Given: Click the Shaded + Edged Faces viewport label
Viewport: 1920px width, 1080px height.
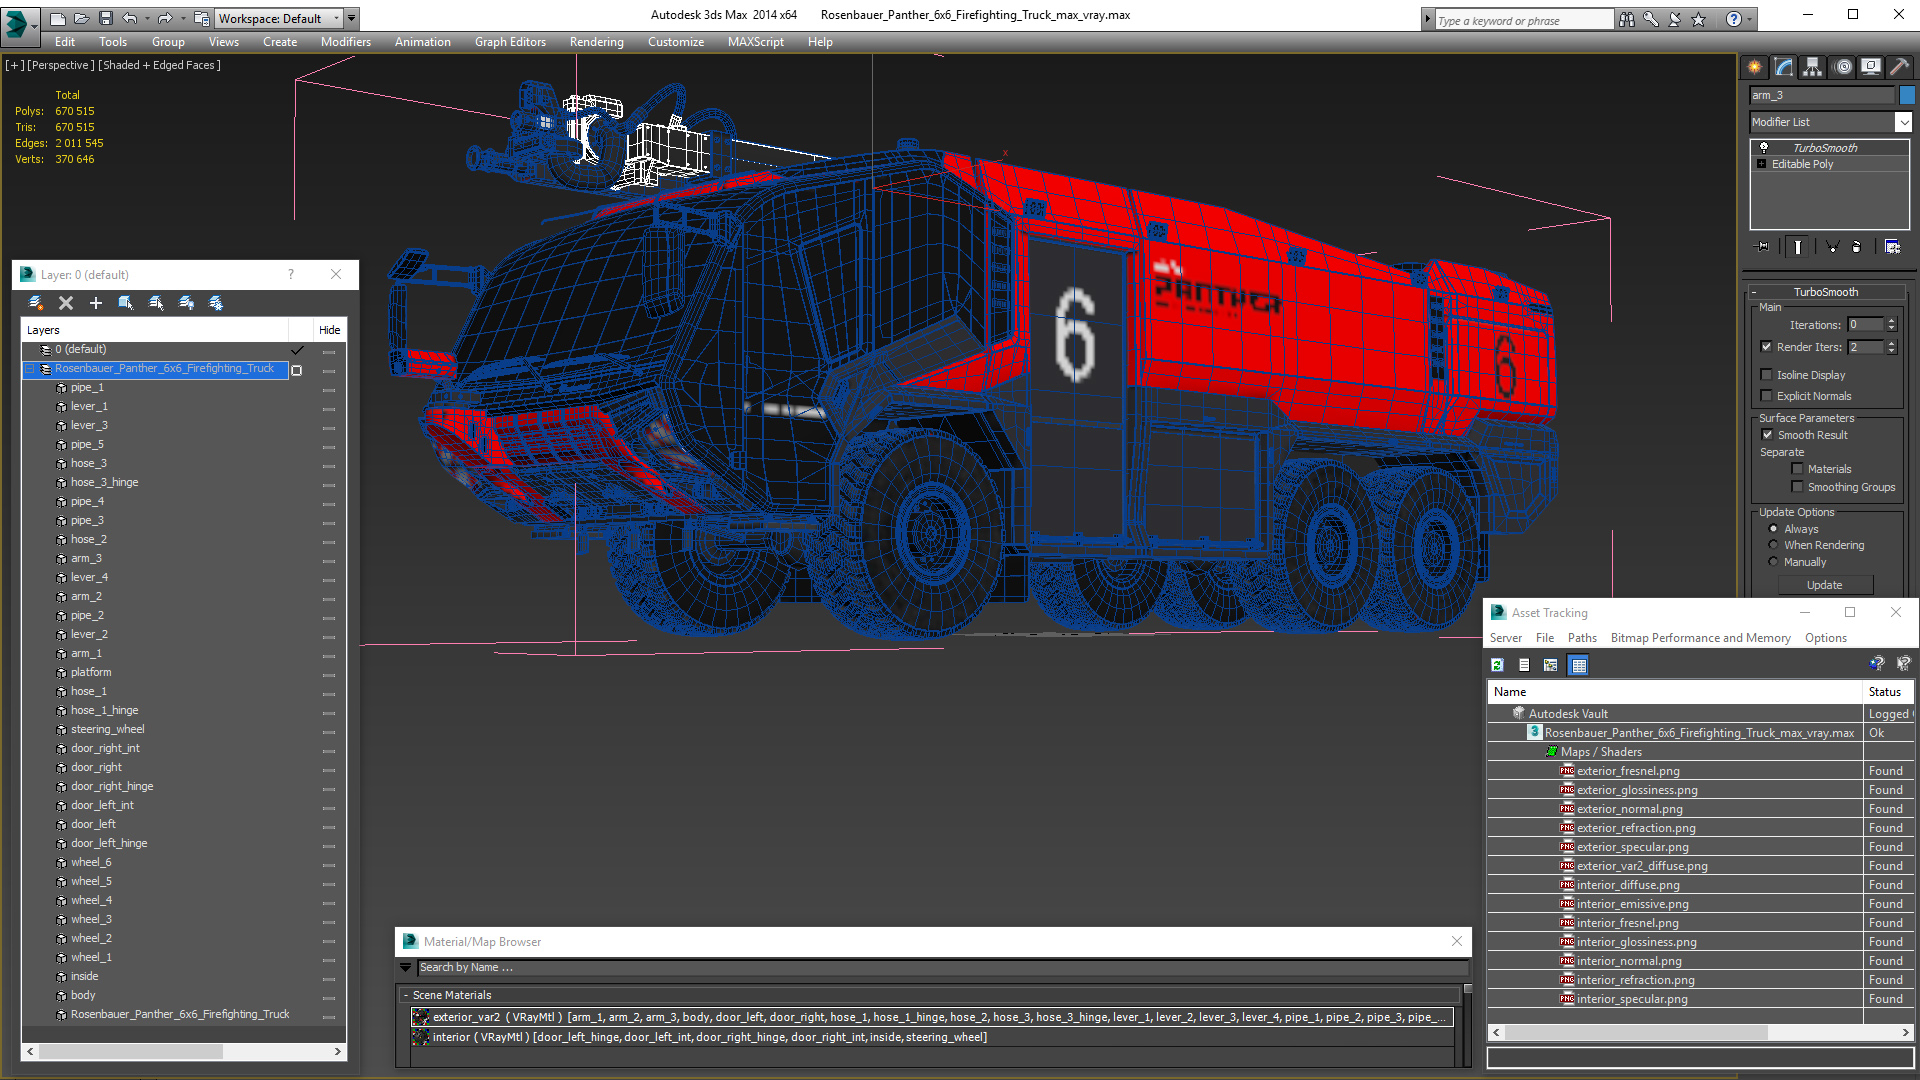Looking at the screenshot, I should (x=159, y=65).
